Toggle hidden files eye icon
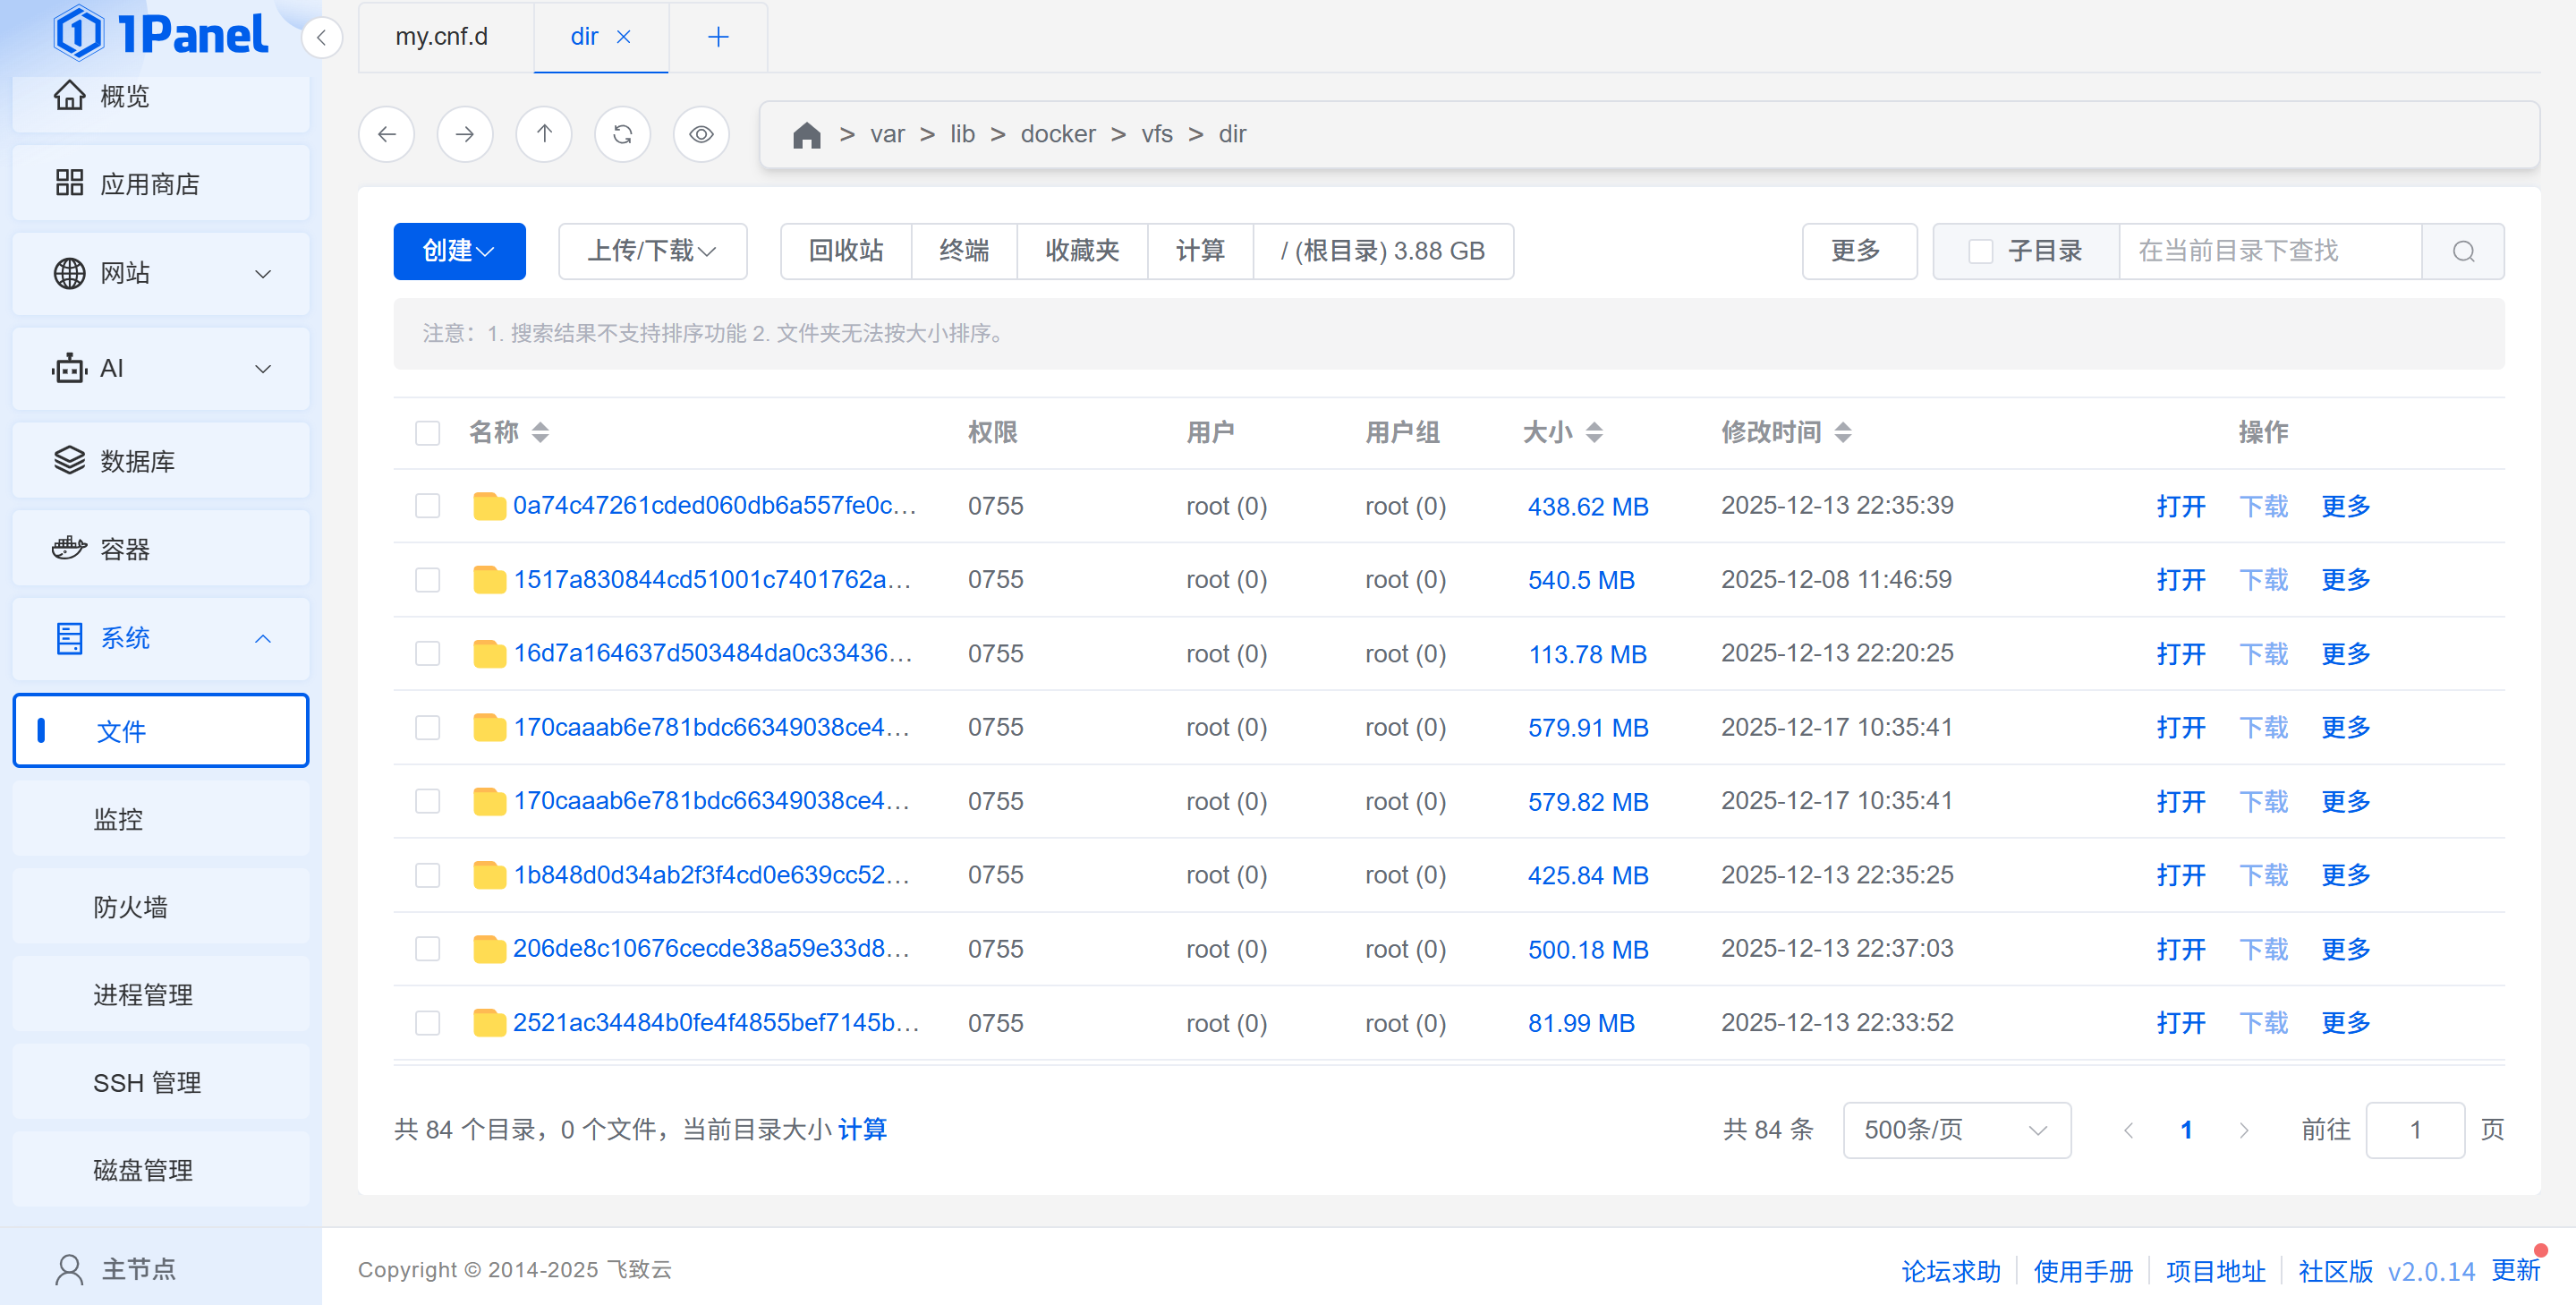The width and height of the screenshot is (2576, 1305). click(701, 134)
